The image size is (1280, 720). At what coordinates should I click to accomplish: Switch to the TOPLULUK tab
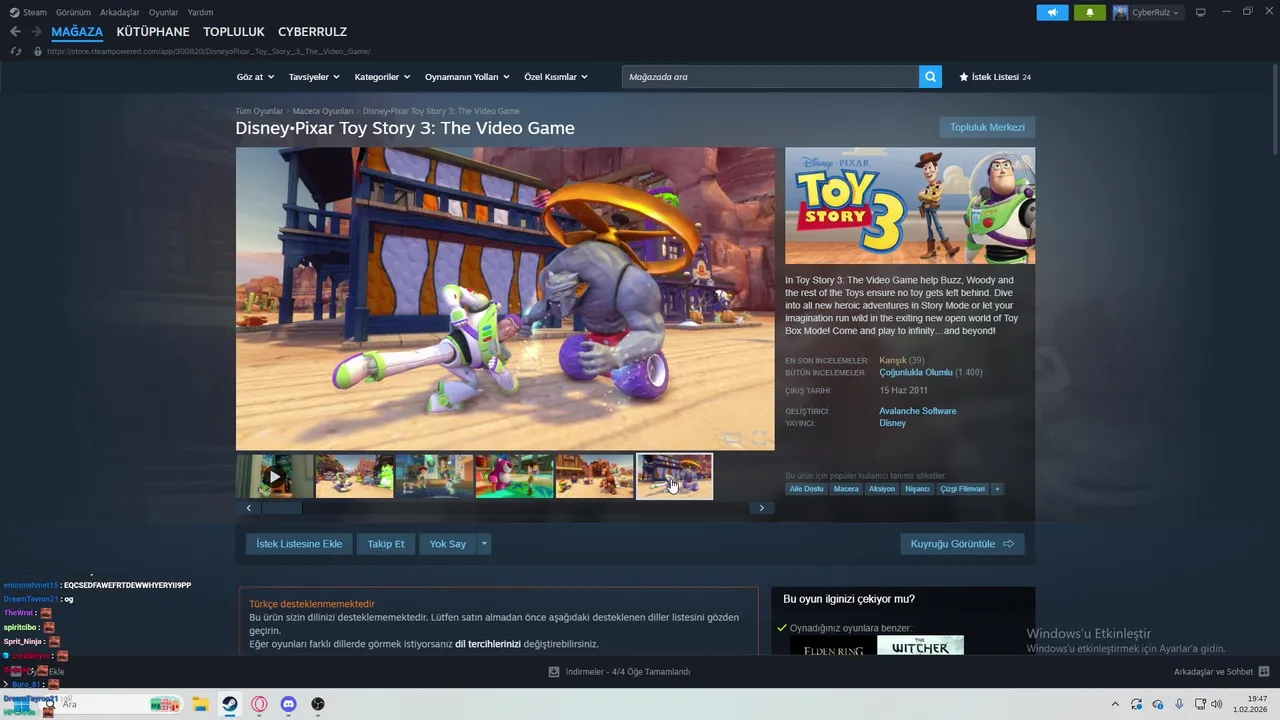(x=234, y=32)
